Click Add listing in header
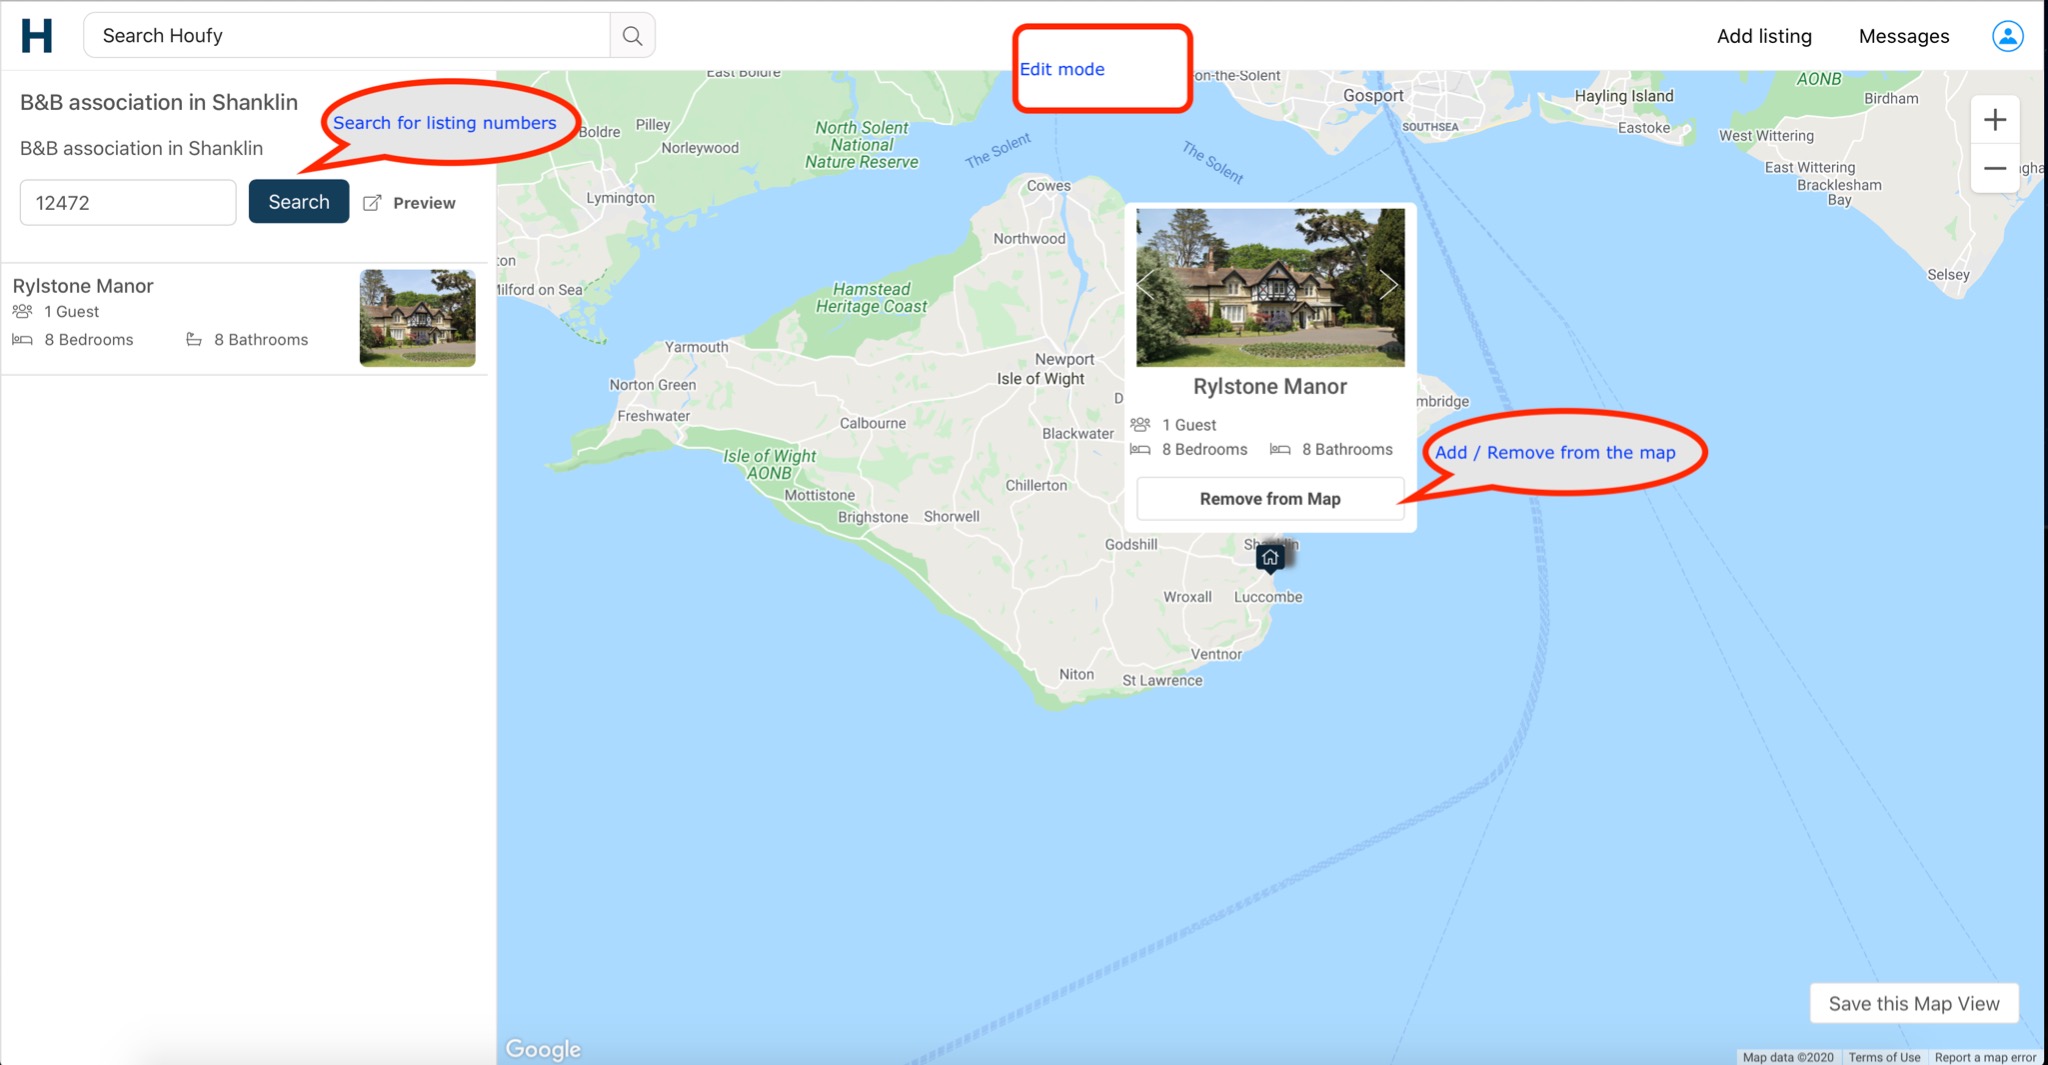The width and height of the screenshot is (2048, 1065). [1764, 36]
